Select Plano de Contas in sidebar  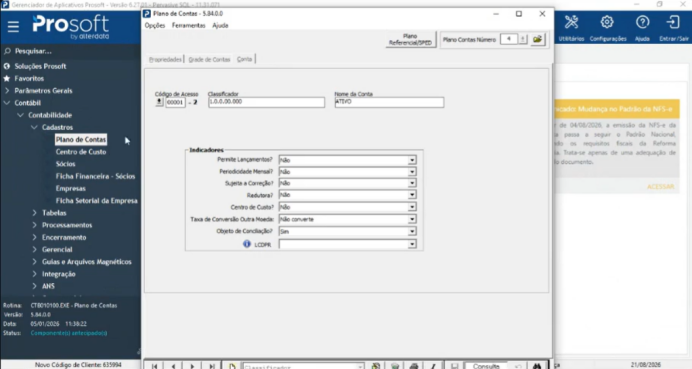(81, 139)
